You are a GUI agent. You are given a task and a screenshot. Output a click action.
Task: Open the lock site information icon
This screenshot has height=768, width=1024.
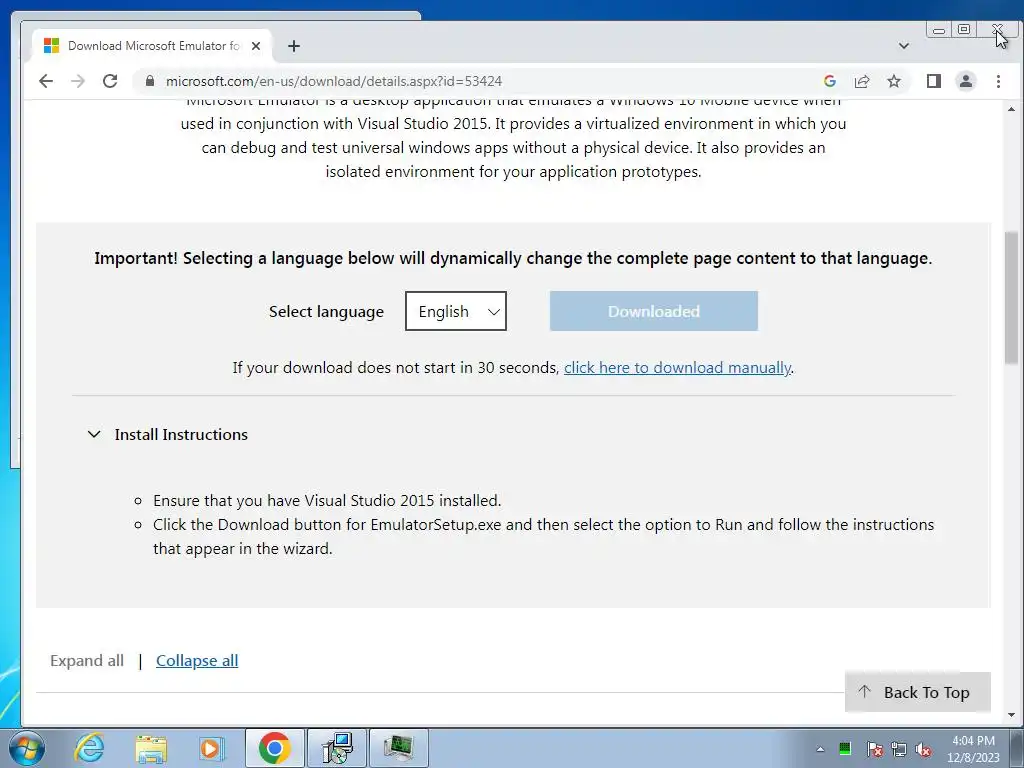pos(150,81)
